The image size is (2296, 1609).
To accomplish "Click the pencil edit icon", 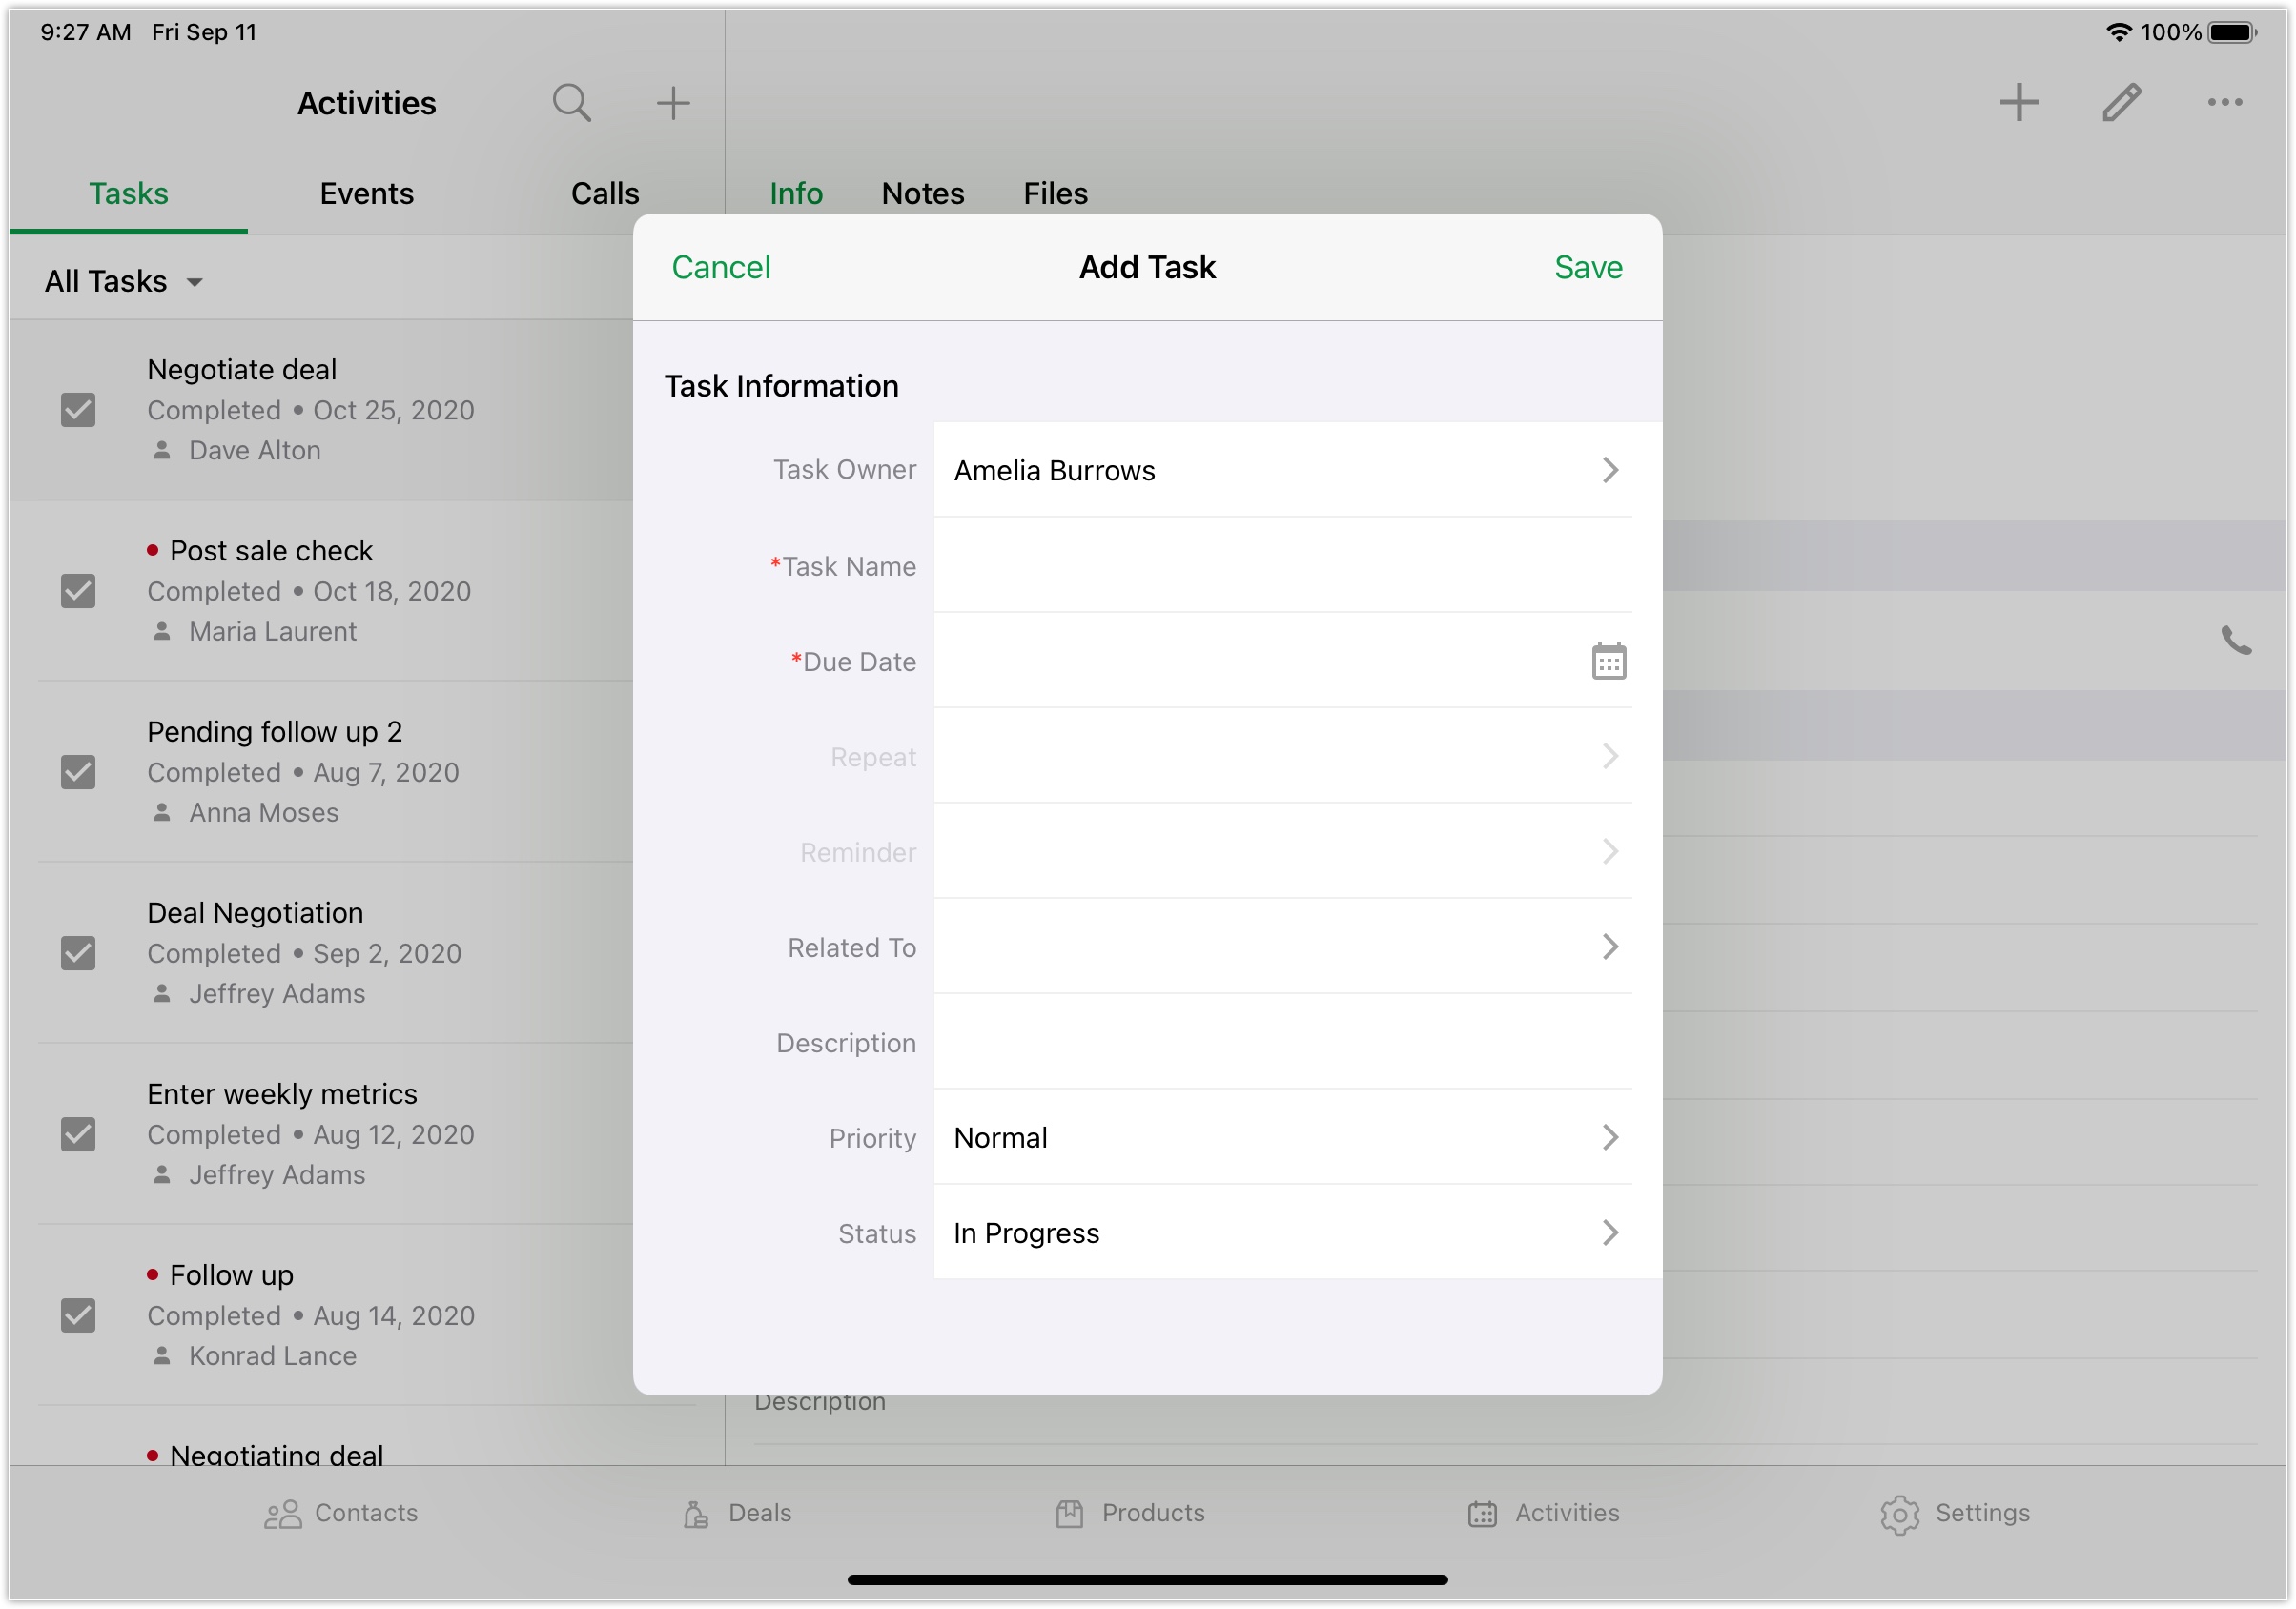I will 2120,103.
